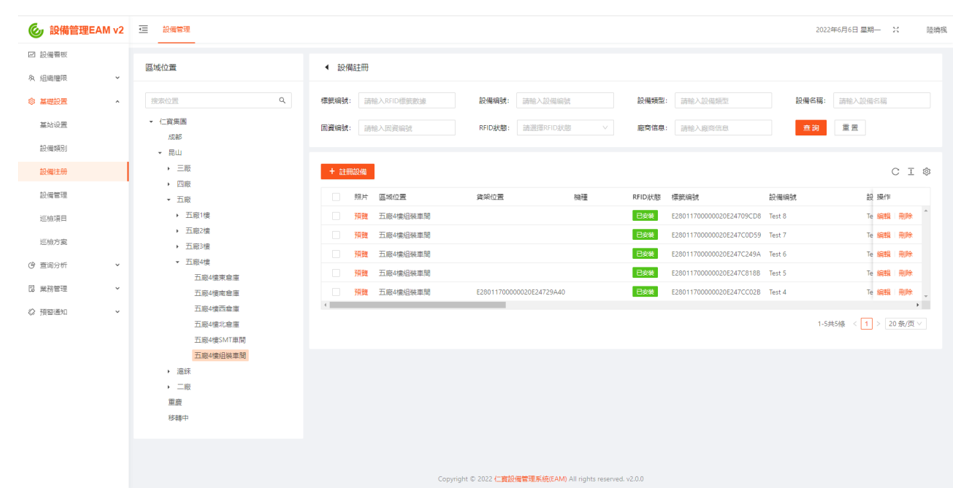This screenshot has height=494, width=973.
Task: Collapse the sidebar with the menu fold icon
Action: coord(143,29)
